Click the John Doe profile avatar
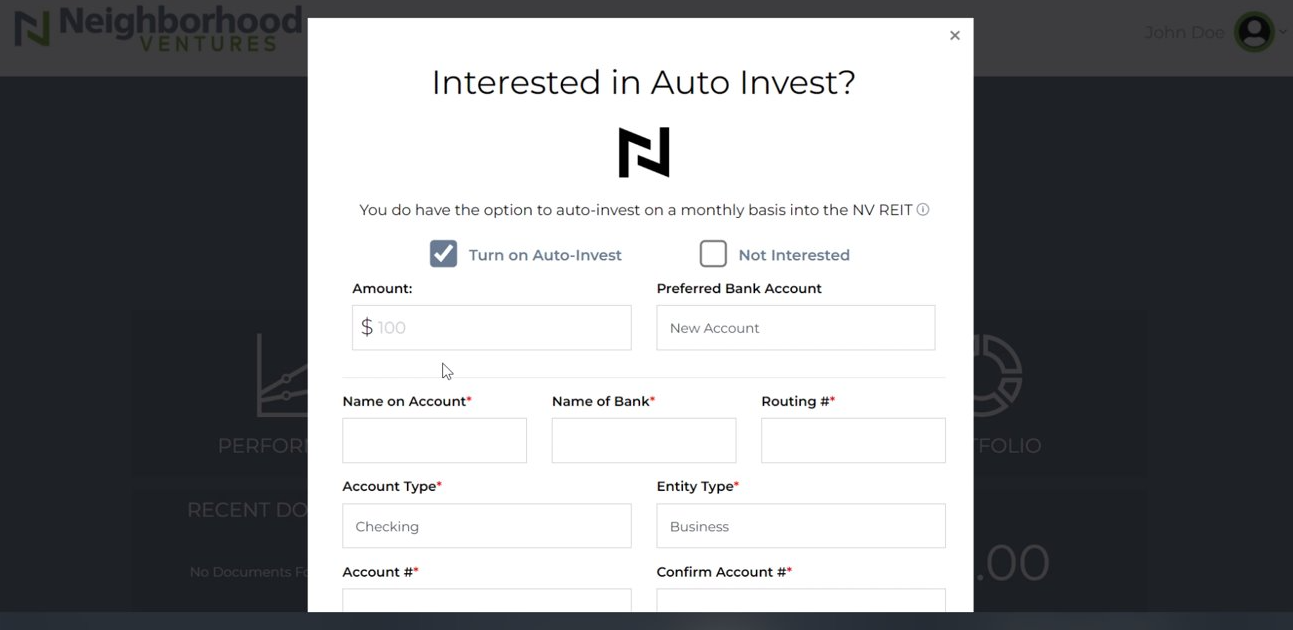Image resolution: width=1293 pixels, height=630 pixels. (1253, 33)
